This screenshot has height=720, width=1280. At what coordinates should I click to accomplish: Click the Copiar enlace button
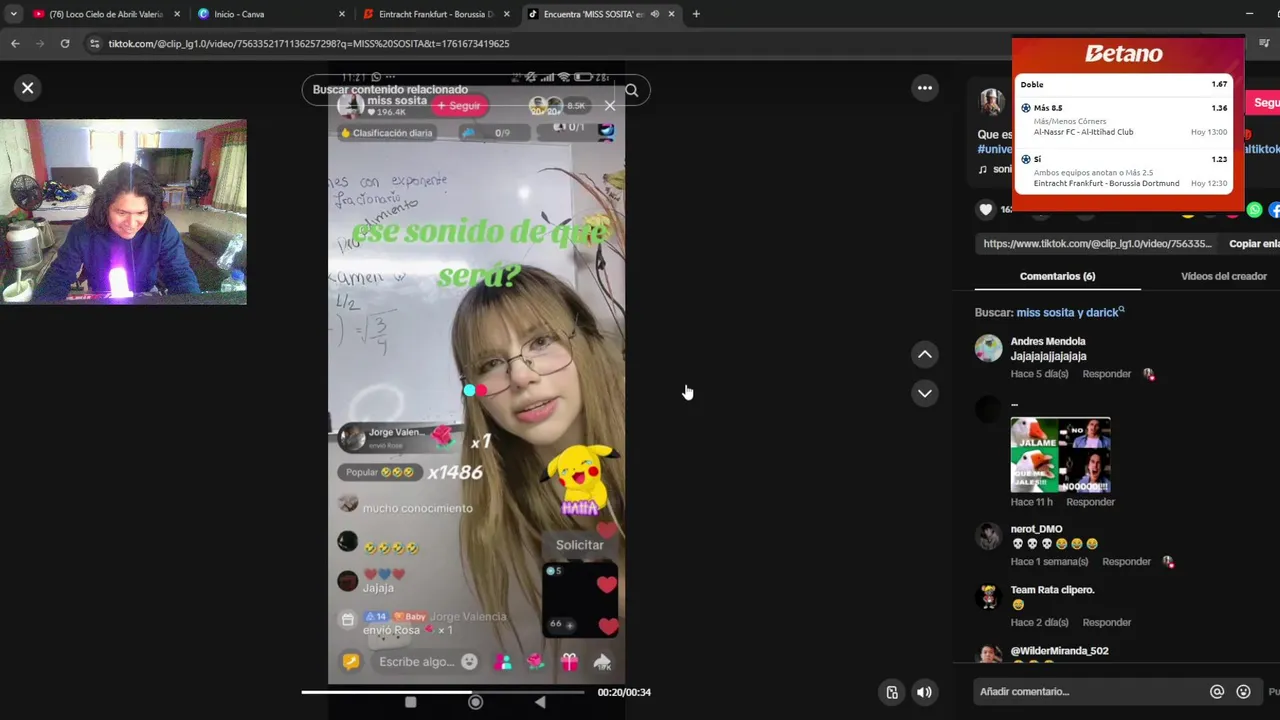click(x=1254, y=244)
